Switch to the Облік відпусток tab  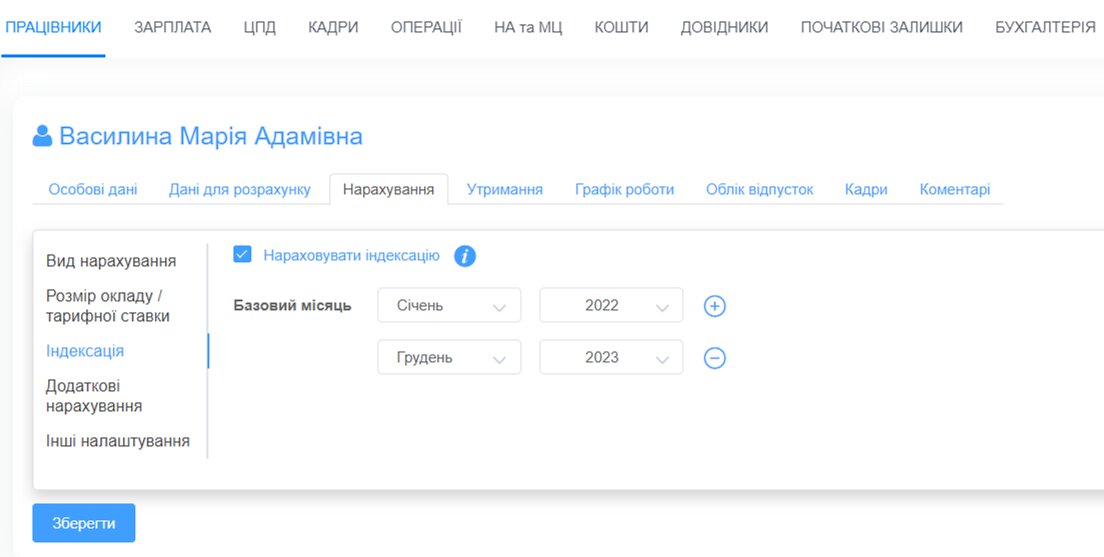[x=760, y=189]
